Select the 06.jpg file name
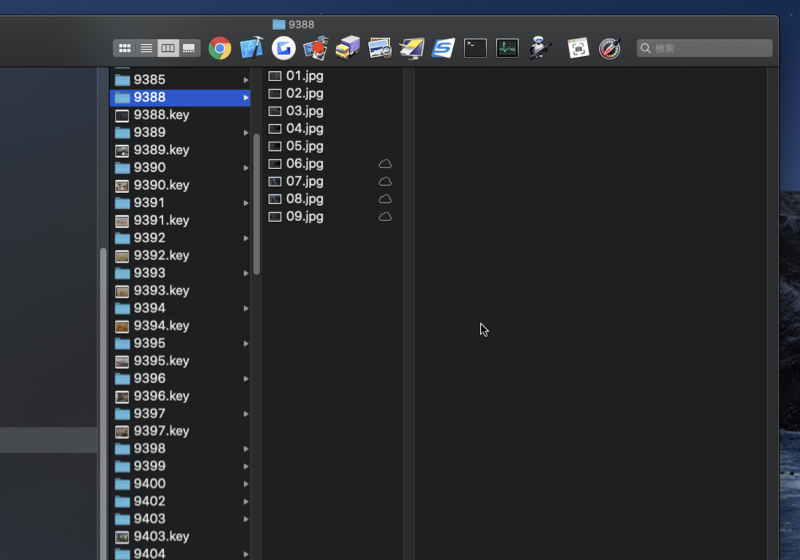This screenshot has height=560, width=800. (x=305, y=164)
